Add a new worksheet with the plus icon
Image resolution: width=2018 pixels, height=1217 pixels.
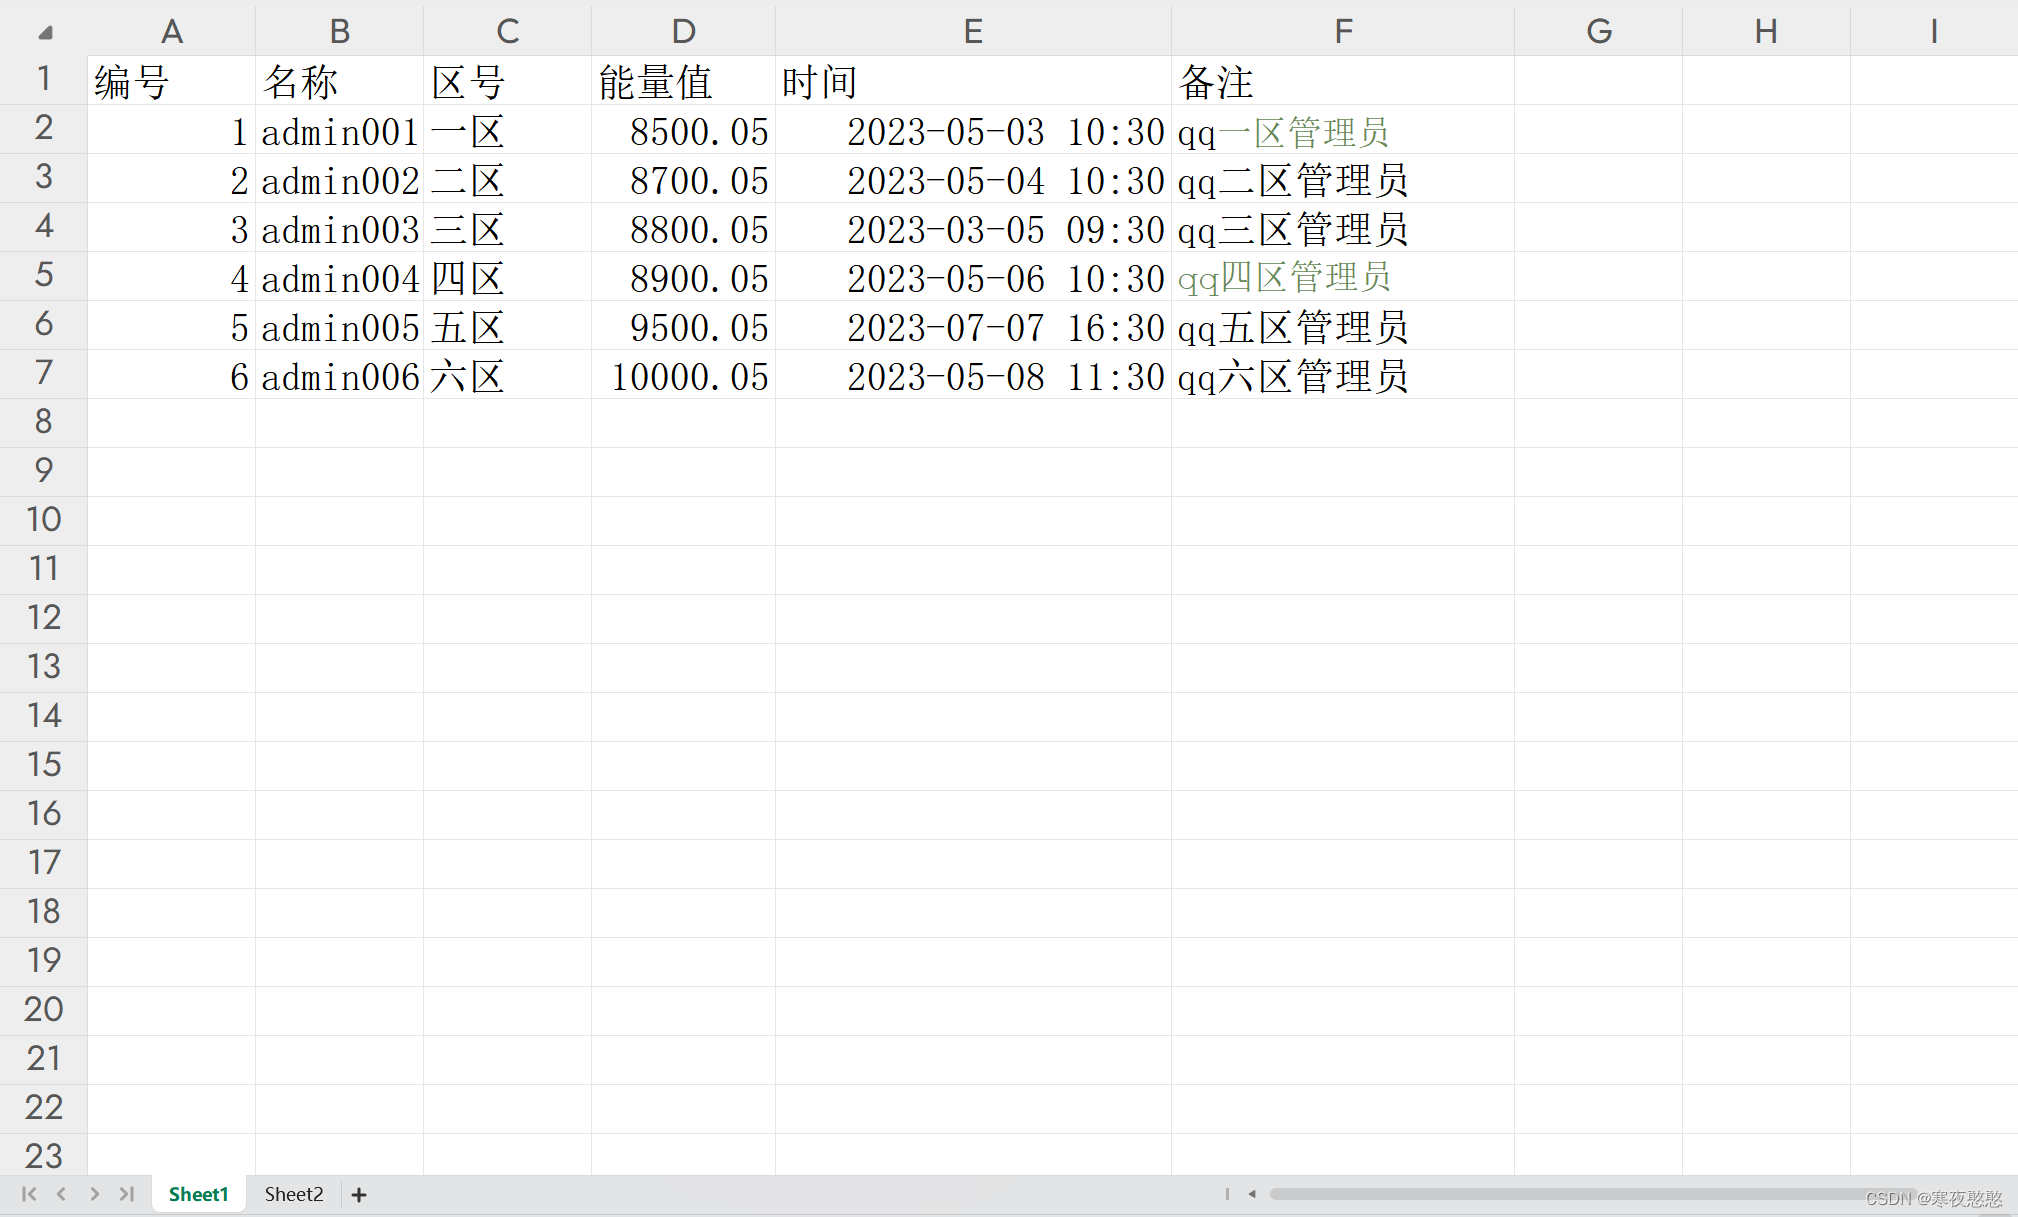(x=359, y=1194)
